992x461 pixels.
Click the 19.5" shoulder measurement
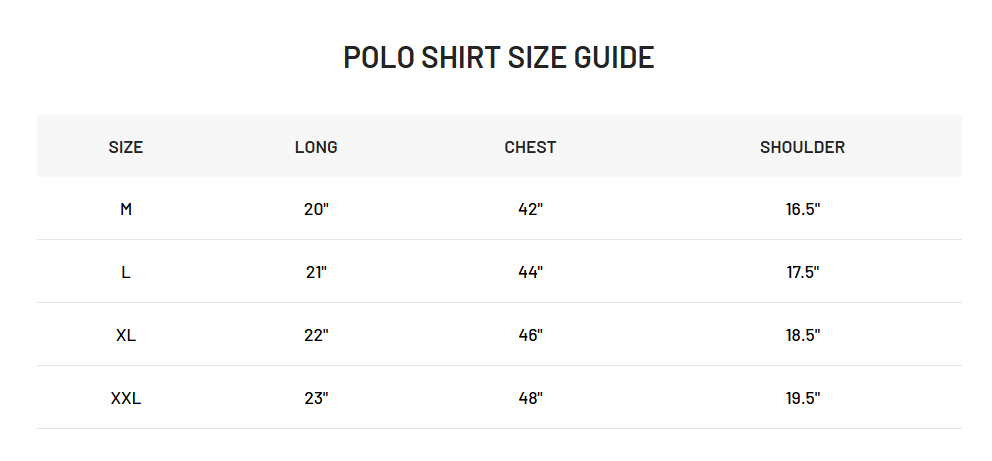tap(803, 398)
